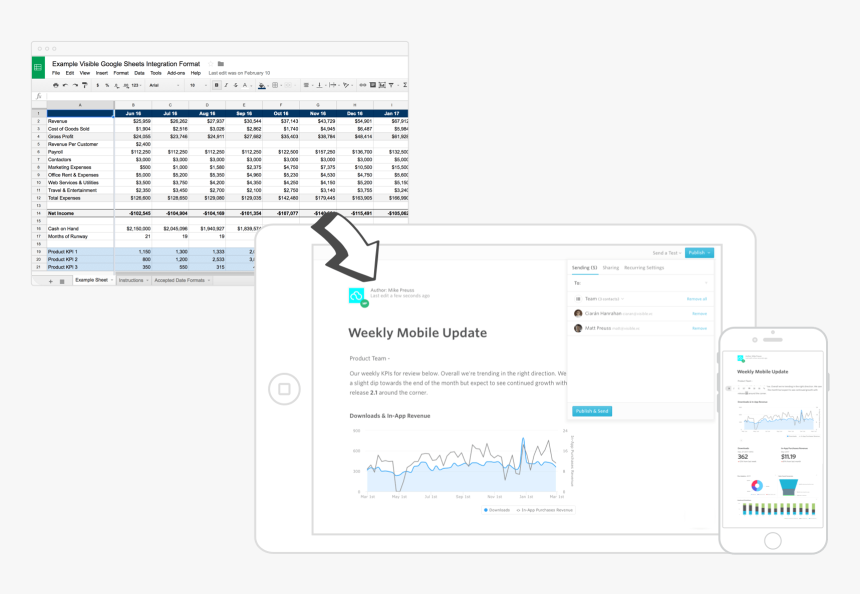Toggle strikethrough formatting in Sheets
This screenshot has height=594, width=860.
235,85
